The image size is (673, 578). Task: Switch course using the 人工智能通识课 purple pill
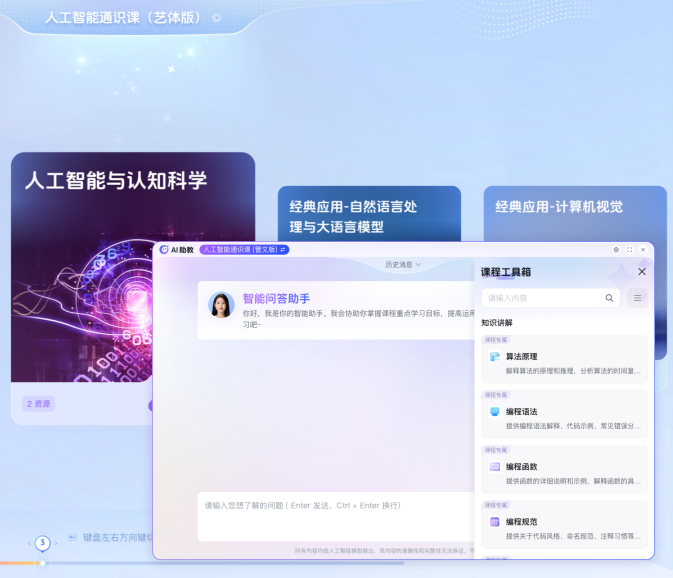click(x=244, y=250)
